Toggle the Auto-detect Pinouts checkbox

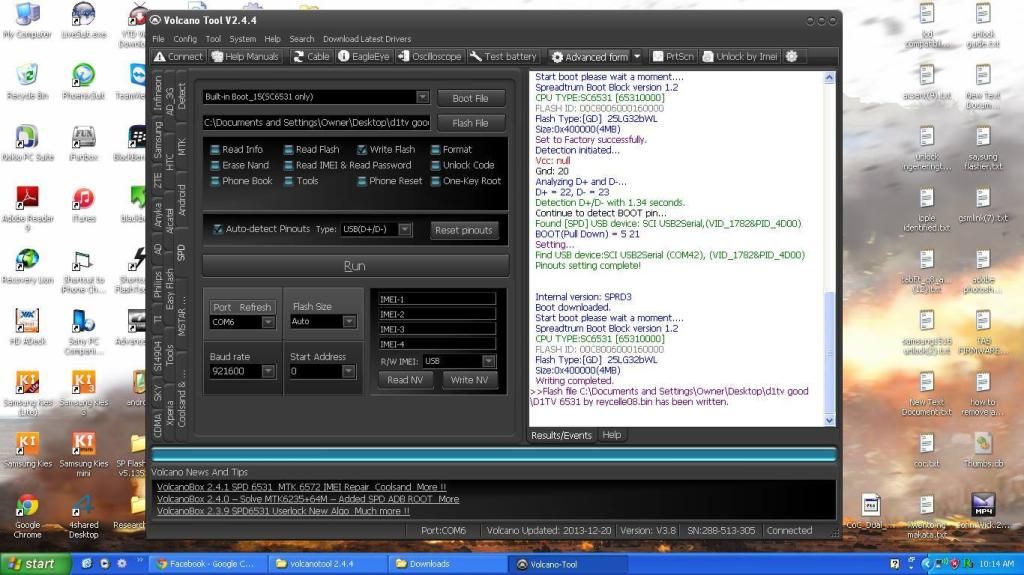(x=218, y=229)
